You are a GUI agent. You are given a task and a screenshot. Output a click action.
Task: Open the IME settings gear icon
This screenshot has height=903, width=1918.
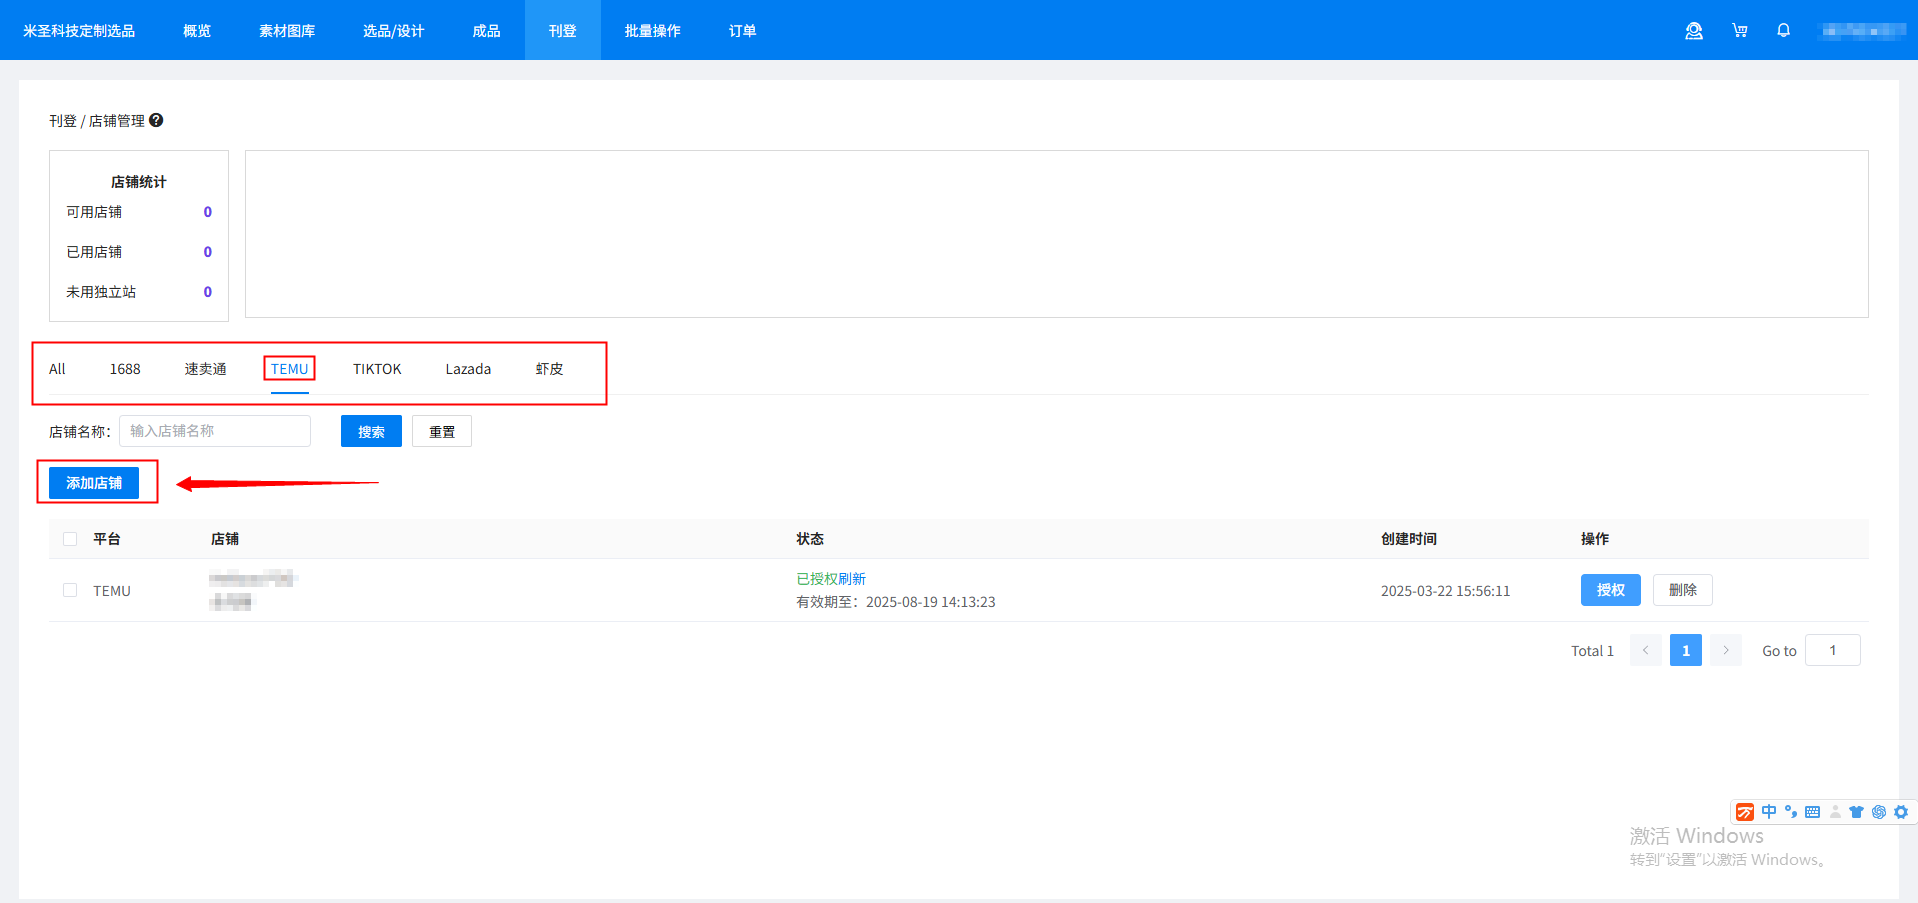point(1901,812)
